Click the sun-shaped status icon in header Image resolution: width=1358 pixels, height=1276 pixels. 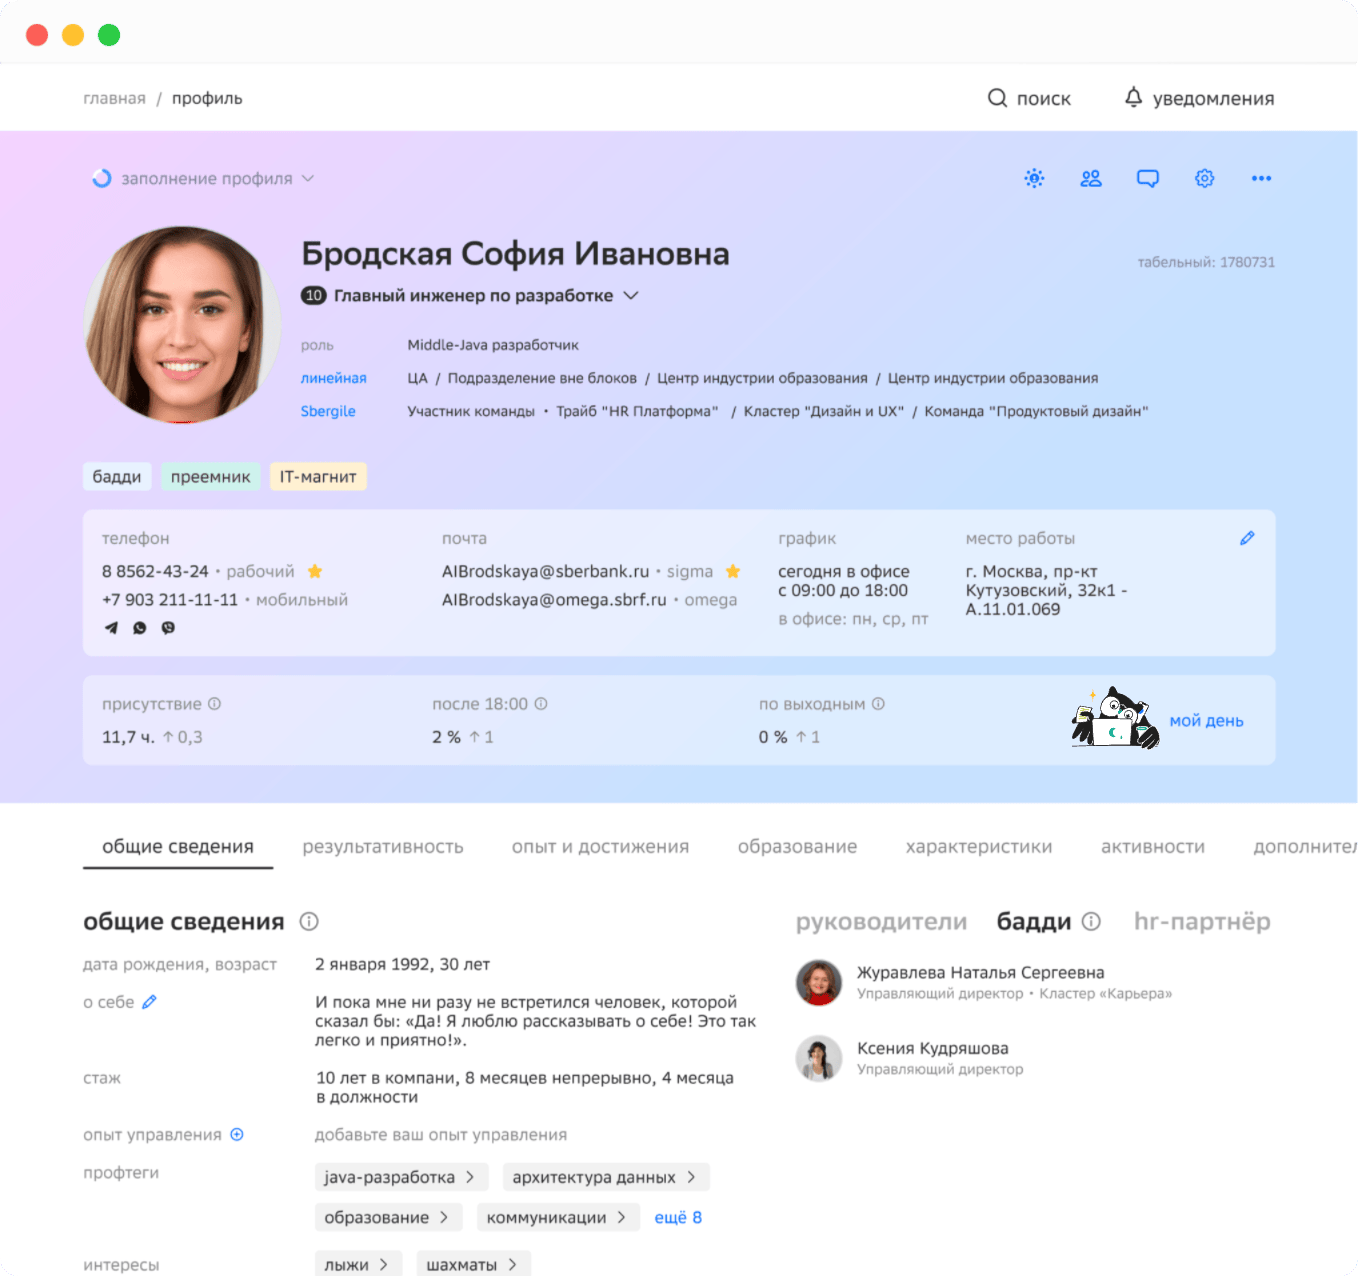pos(1034,178)
